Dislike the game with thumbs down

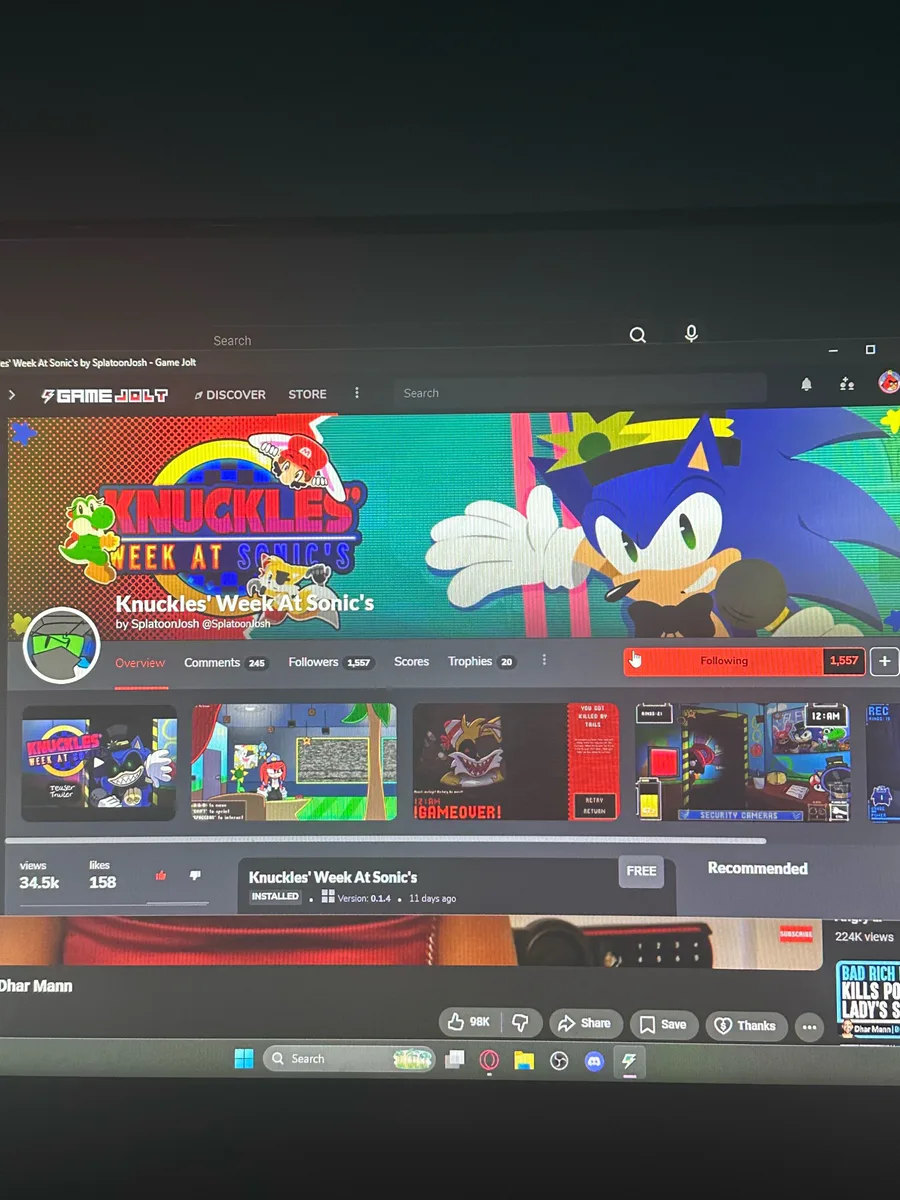tap(195, 876)
